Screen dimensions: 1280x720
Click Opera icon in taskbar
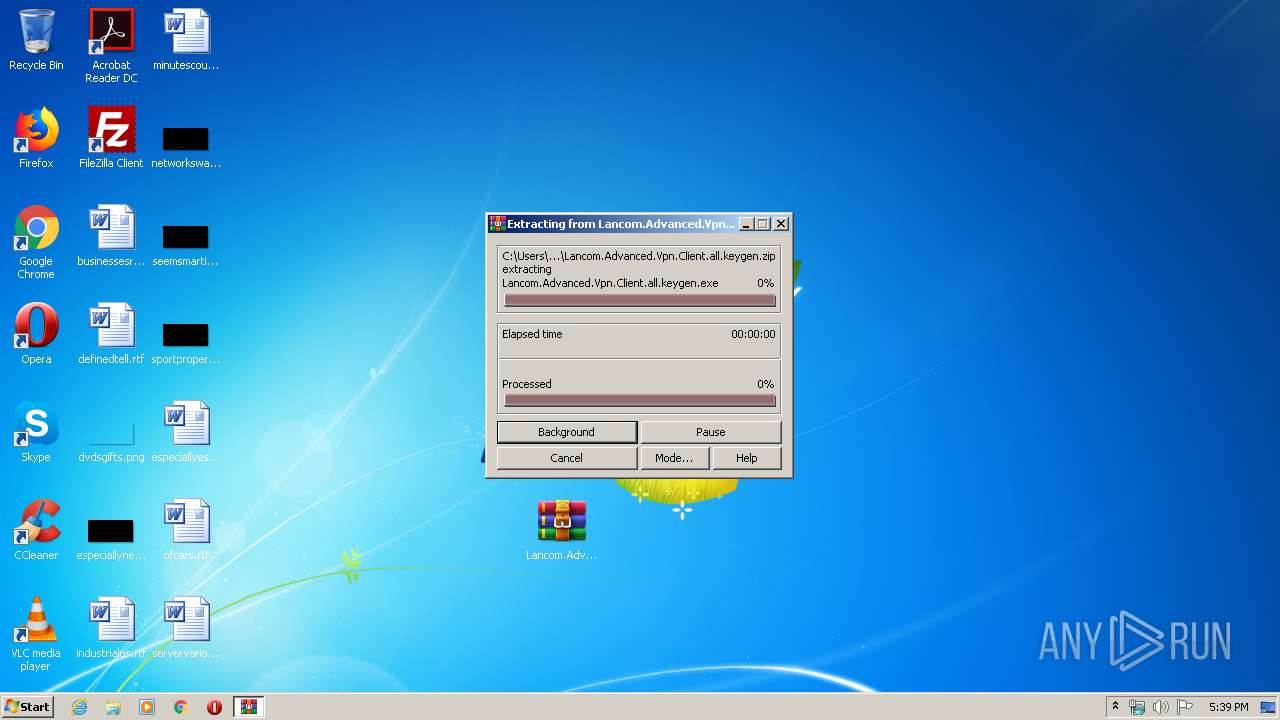(x=214, y=707)
